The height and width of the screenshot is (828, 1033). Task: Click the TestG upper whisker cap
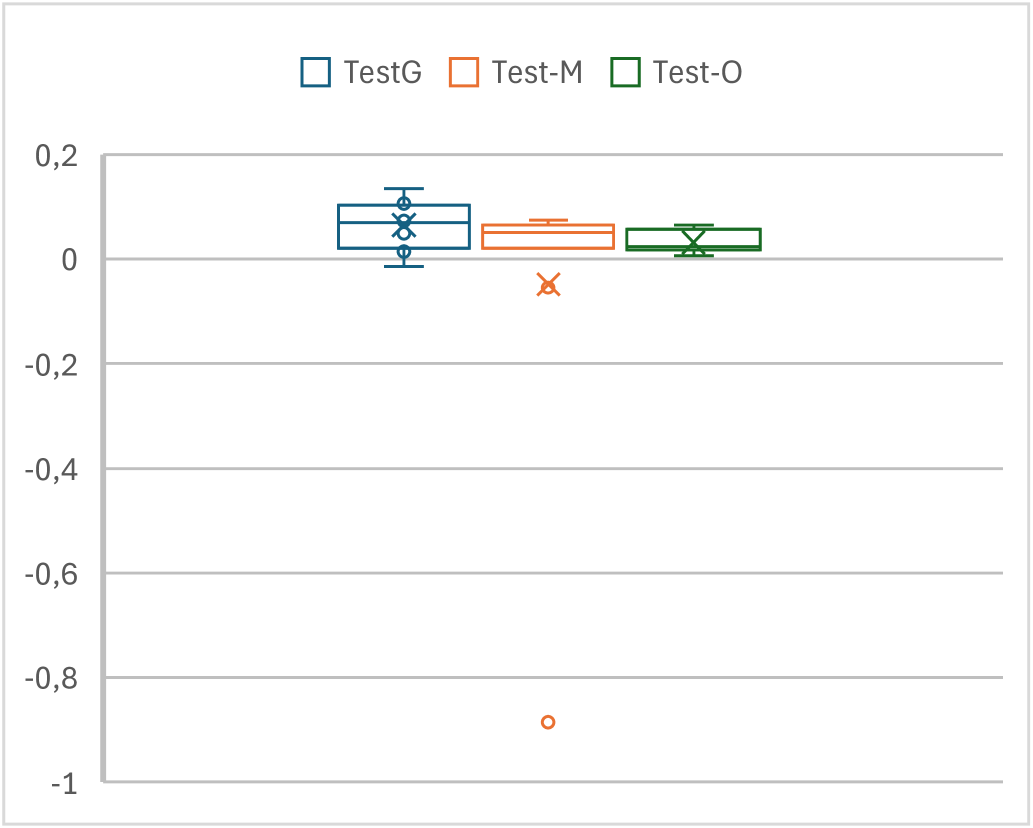[x=404, y=188]
